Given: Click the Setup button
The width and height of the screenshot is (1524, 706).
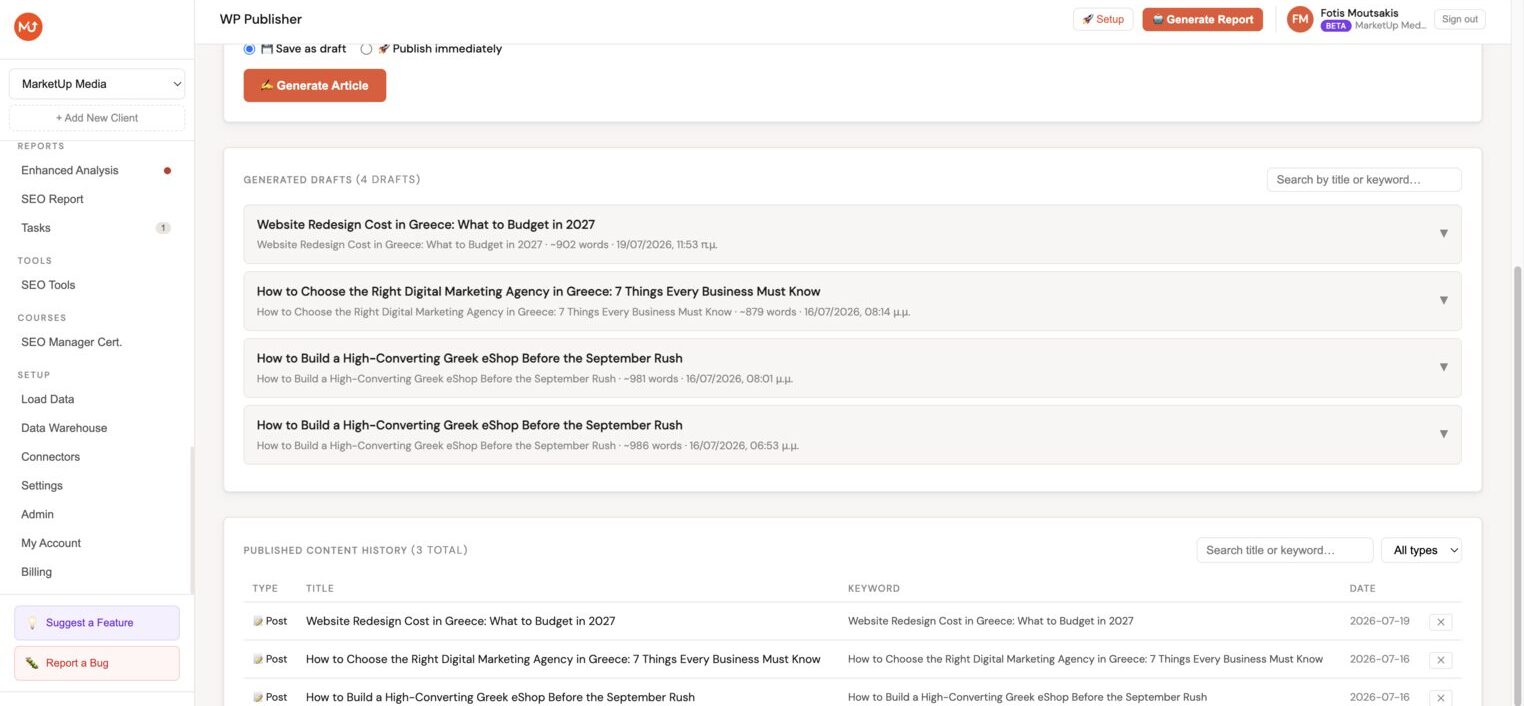Looking at the screenshot, I should pos(1103,19).
